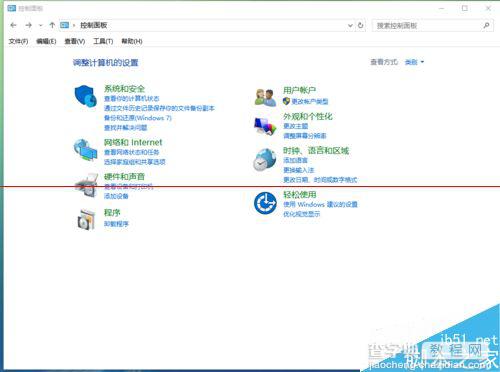Open User Accounts people icon
This screenshot has height=372, width=500.
tap(265, 97)
